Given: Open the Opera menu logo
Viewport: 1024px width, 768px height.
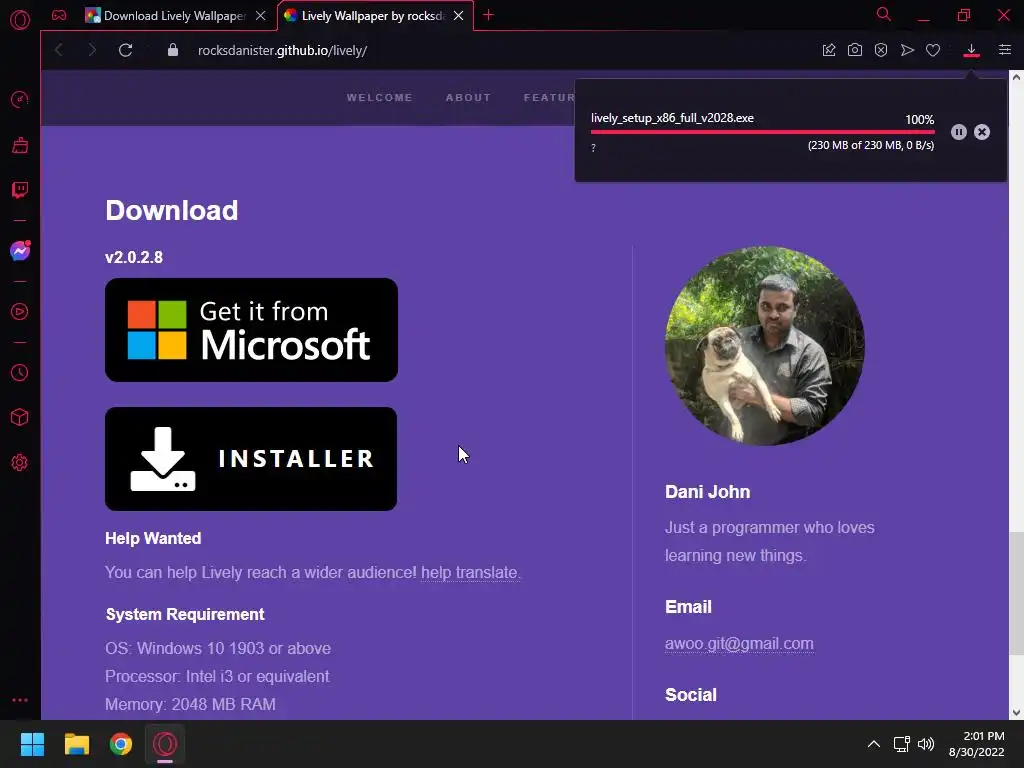Looking at the screenshot, I should pyautogui.click(x=20, y=20).
